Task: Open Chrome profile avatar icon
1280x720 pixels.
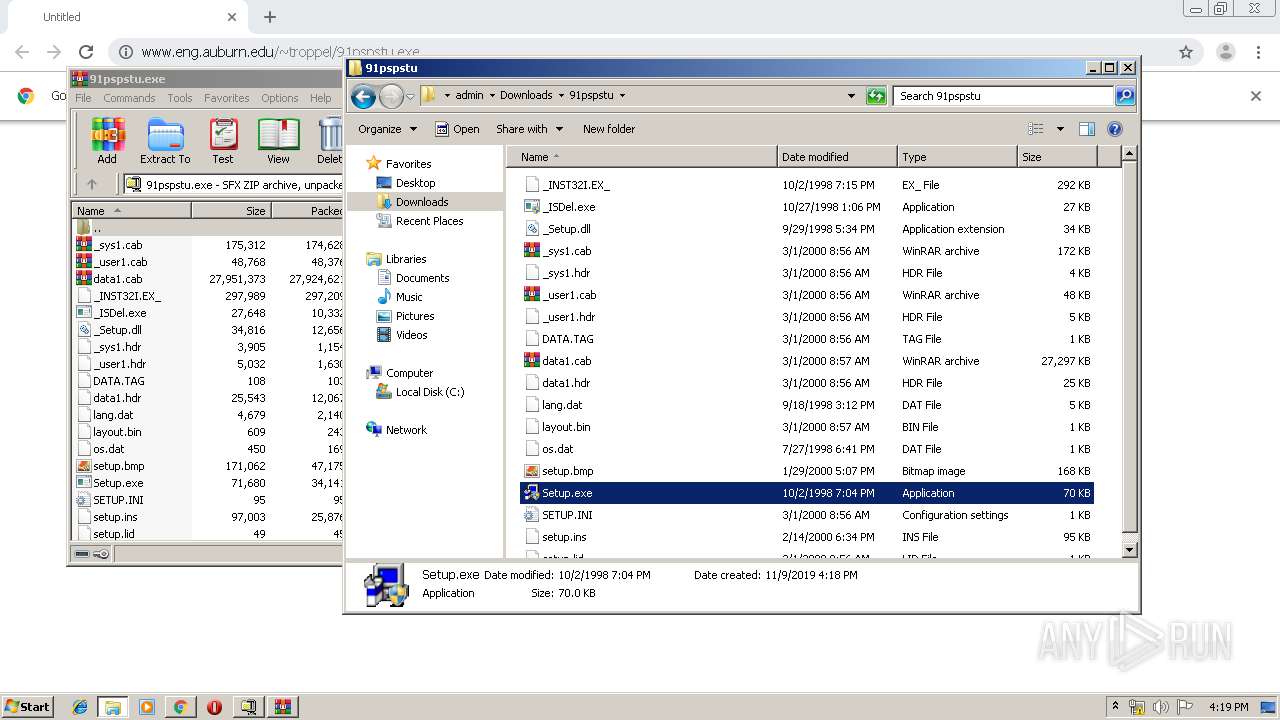Action: tap(1226, 52)
